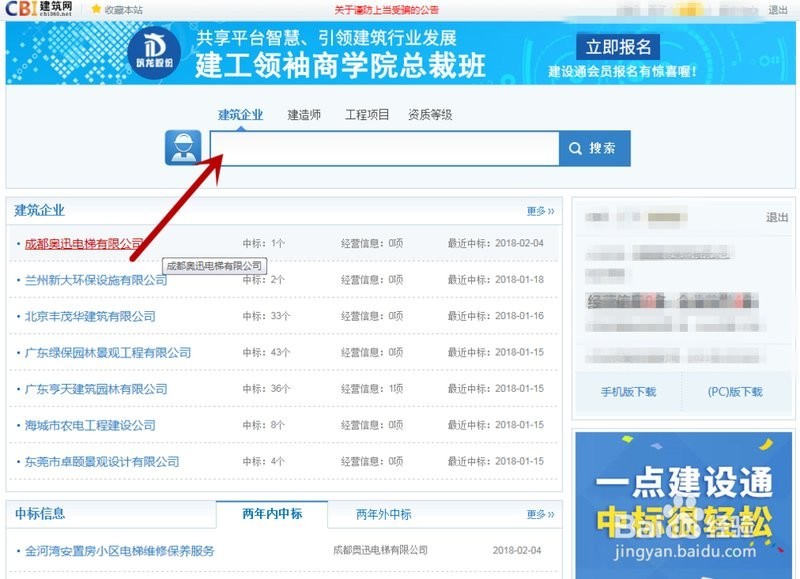Click 更多 in 中标信息 section
This screenshot has height=579, width=800.
540,514
